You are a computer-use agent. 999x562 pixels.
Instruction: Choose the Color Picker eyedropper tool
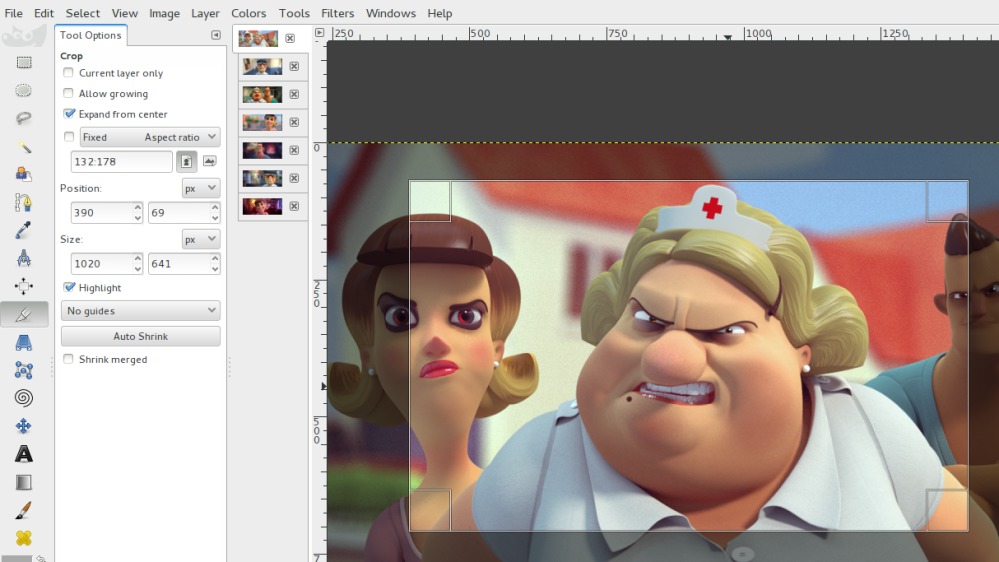23,231
